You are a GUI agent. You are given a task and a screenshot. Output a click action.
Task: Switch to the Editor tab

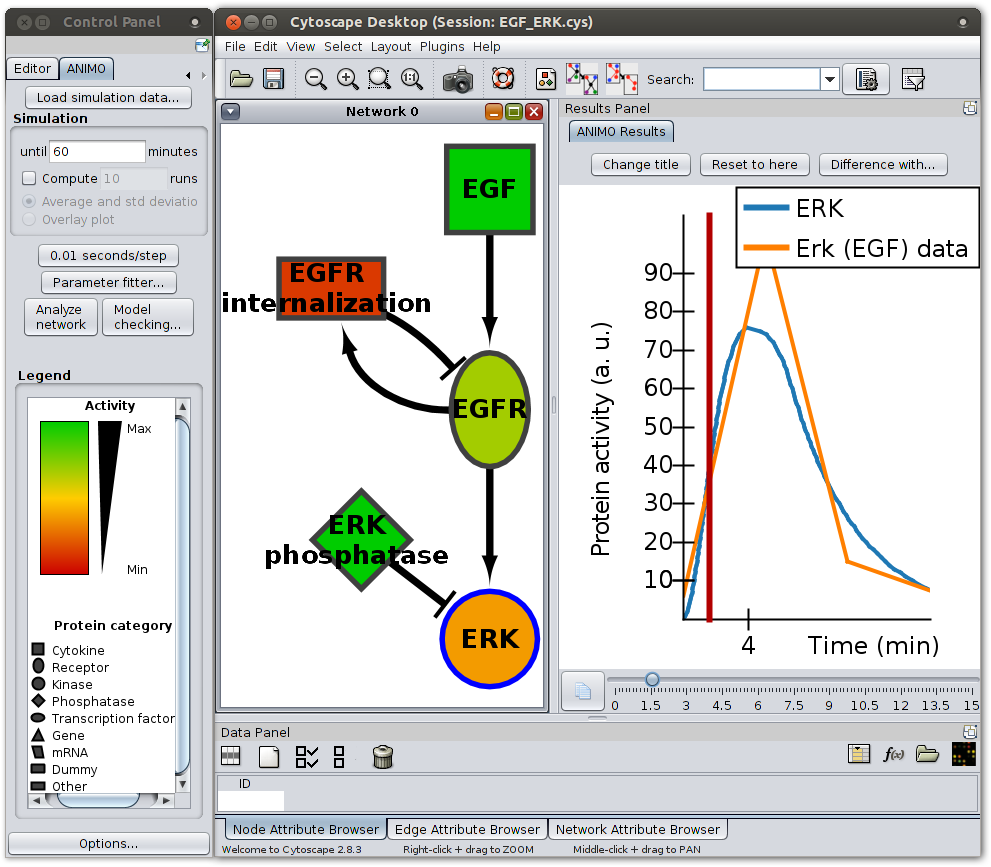pos(32,69)
